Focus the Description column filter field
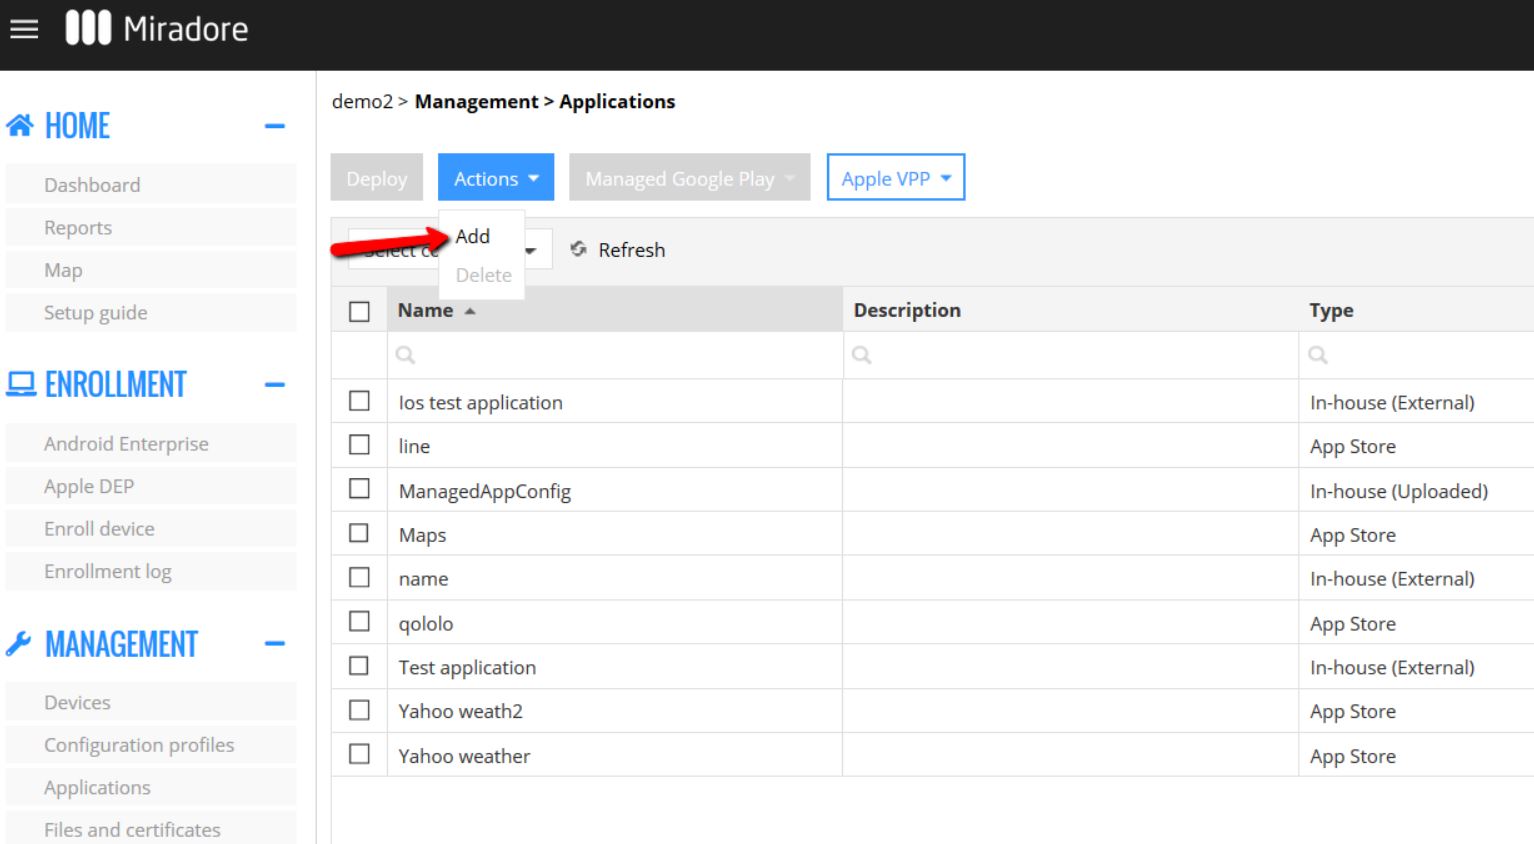The height and width of the screenshot is (844, 1534). click(x=1071, y=355)
